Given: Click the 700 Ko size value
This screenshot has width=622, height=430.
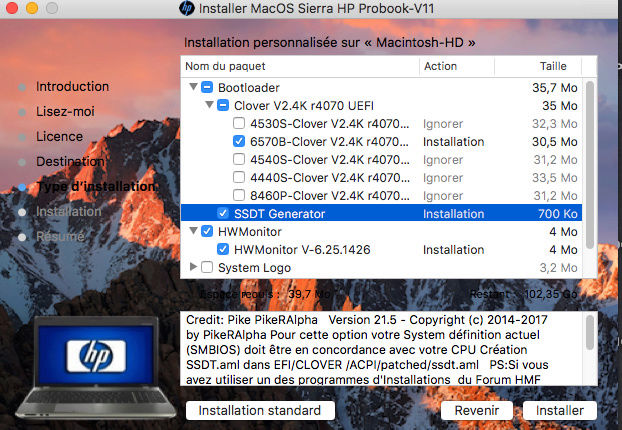Looking at the screenshot, I should [x=558, y=214].
